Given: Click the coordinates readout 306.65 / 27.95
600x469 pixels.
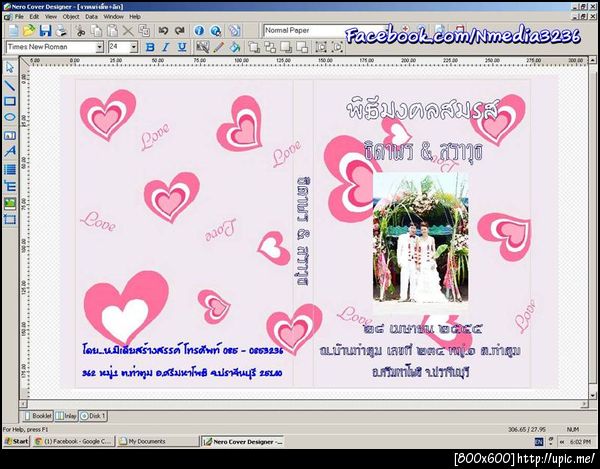Looking at the screenshot, I should [527, 430].
